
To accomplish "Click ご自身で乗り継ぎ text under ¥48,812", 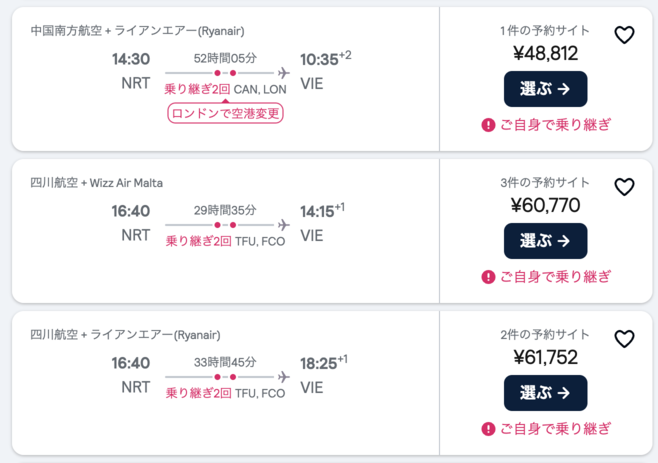I will tap(555, 125).
